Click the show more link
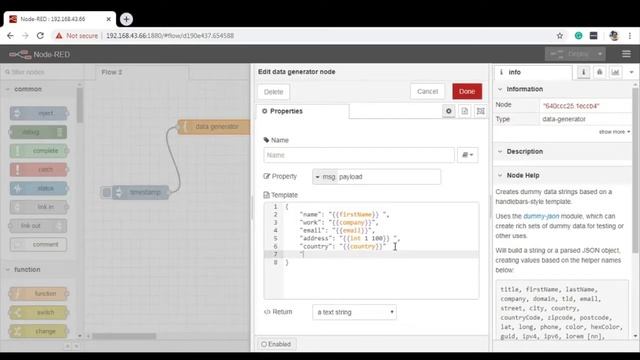640x360 pixels. pyautogui.click(x=614, y=132)
